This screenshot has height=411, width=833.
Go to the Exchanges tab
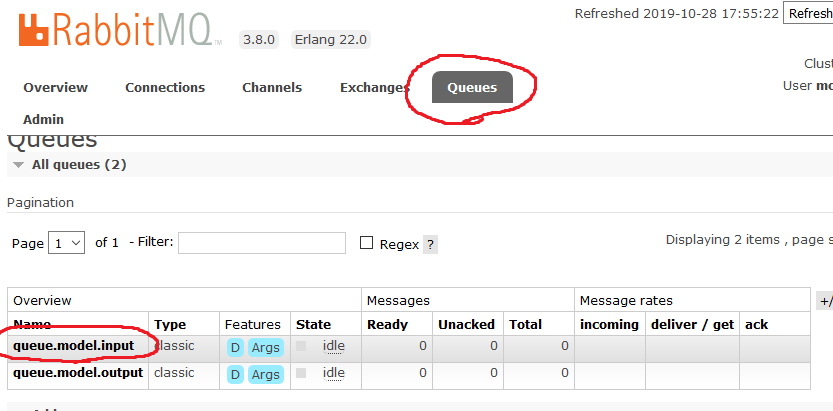(375, 88)
